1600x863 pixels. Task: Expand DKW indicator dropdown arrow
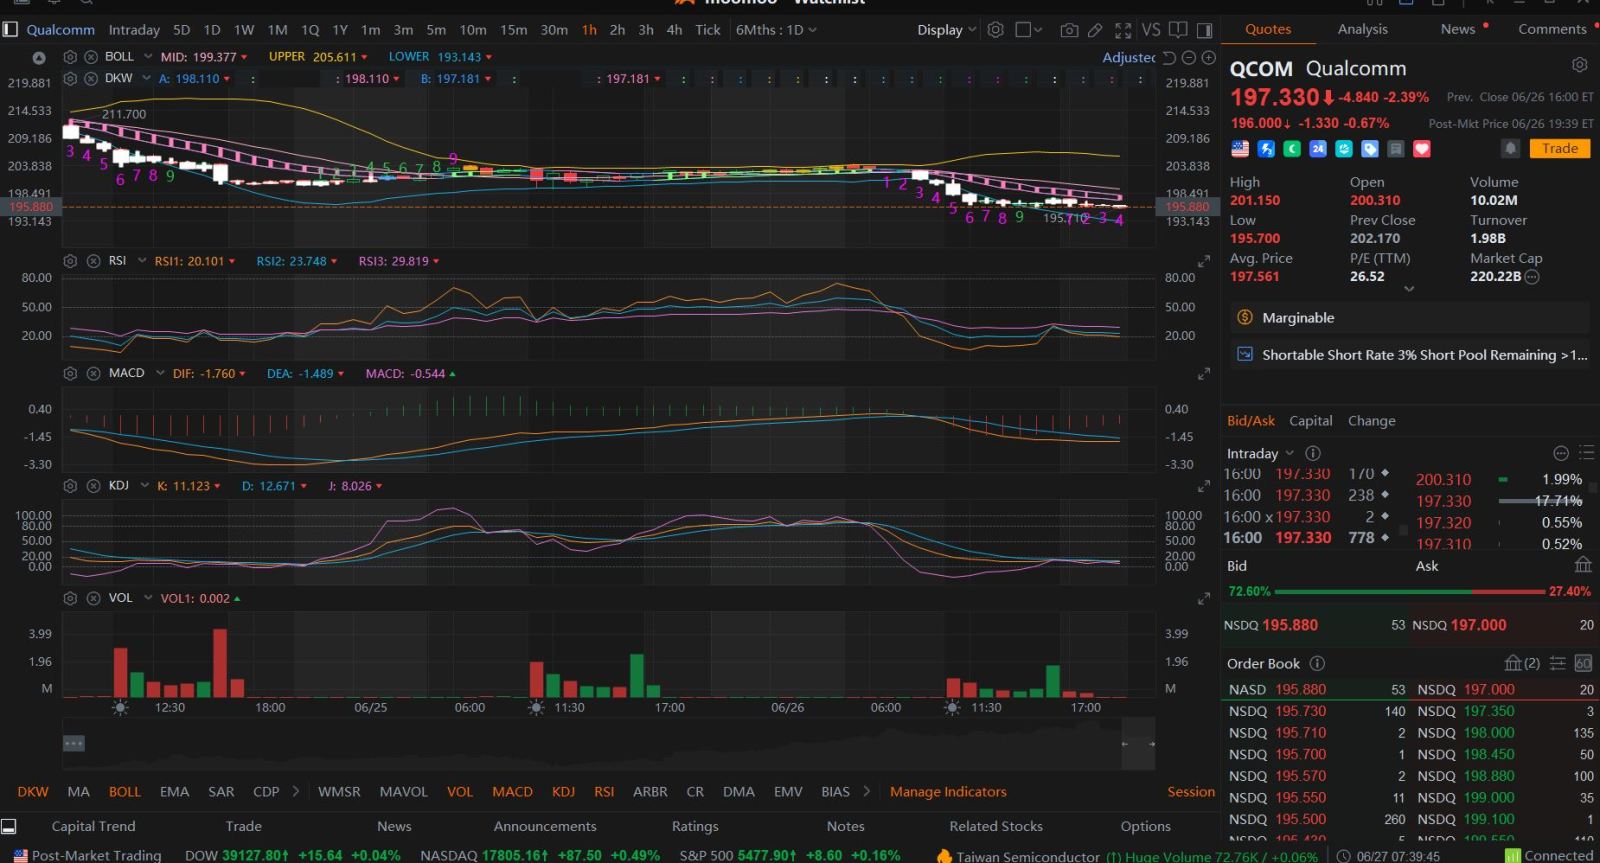(146, 78)
